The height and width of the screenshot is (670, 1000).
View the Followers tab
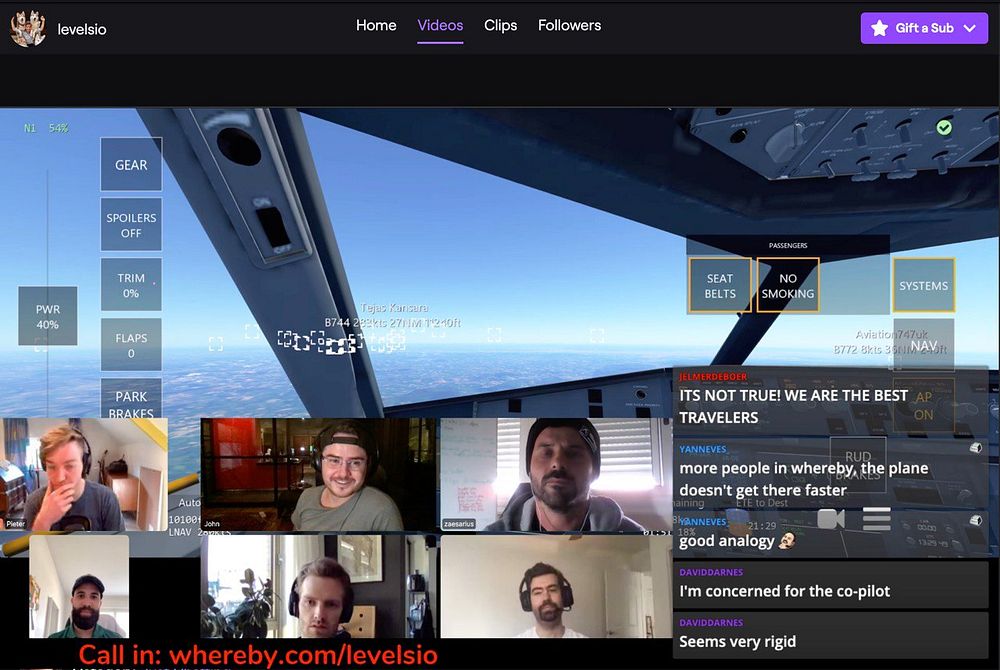coord(570,25)
